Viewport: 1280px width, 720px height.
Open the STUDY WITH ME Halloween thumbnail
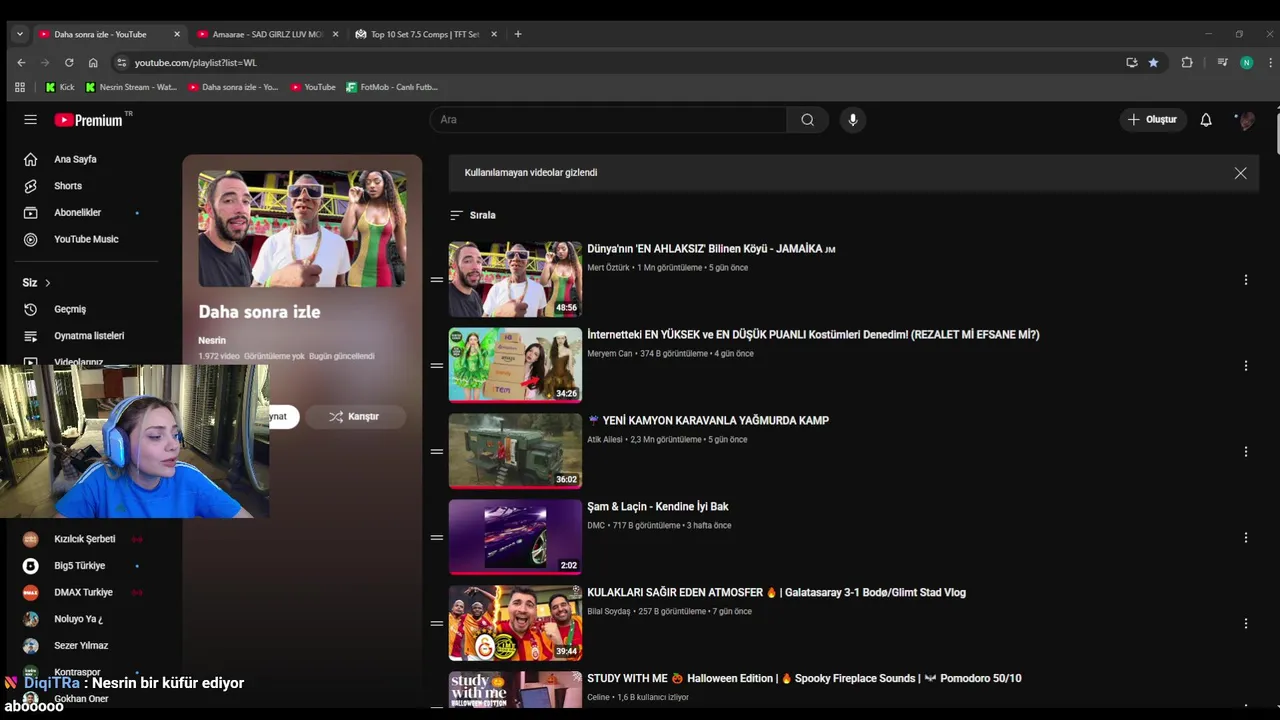tap(515, 690)
